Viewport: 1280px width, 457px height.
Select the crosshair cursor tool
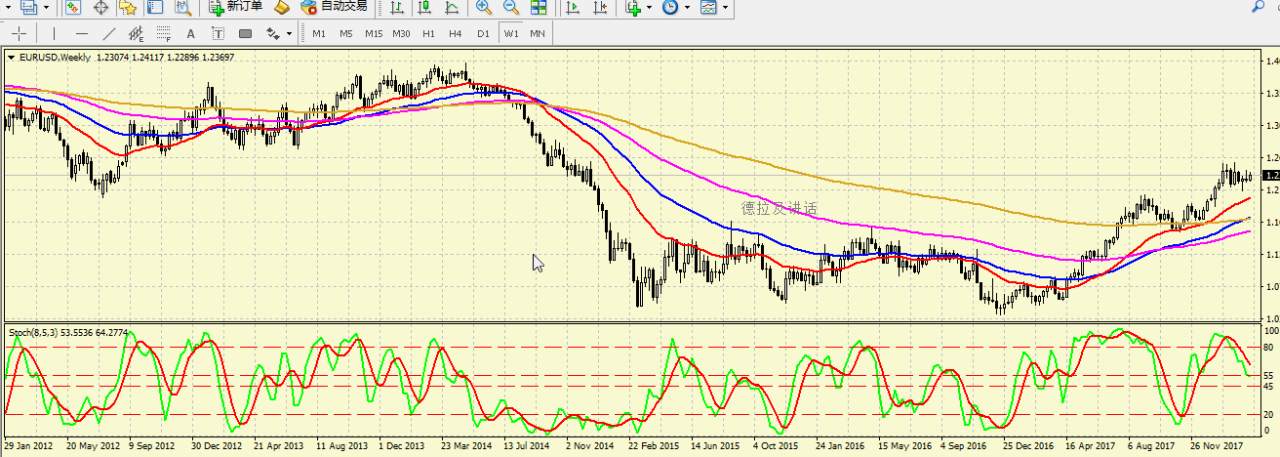(19, 33)
